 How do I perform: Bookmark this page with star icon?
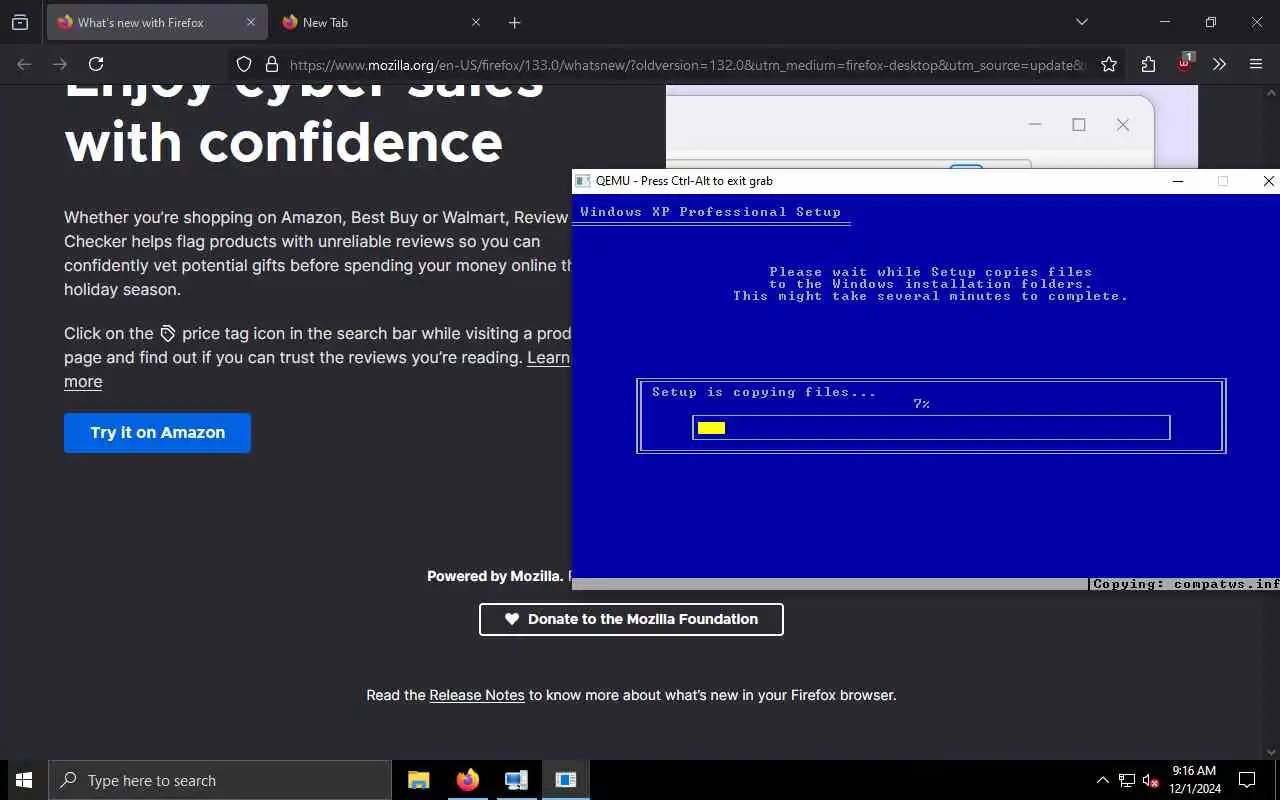click(x=1109, y=65)
